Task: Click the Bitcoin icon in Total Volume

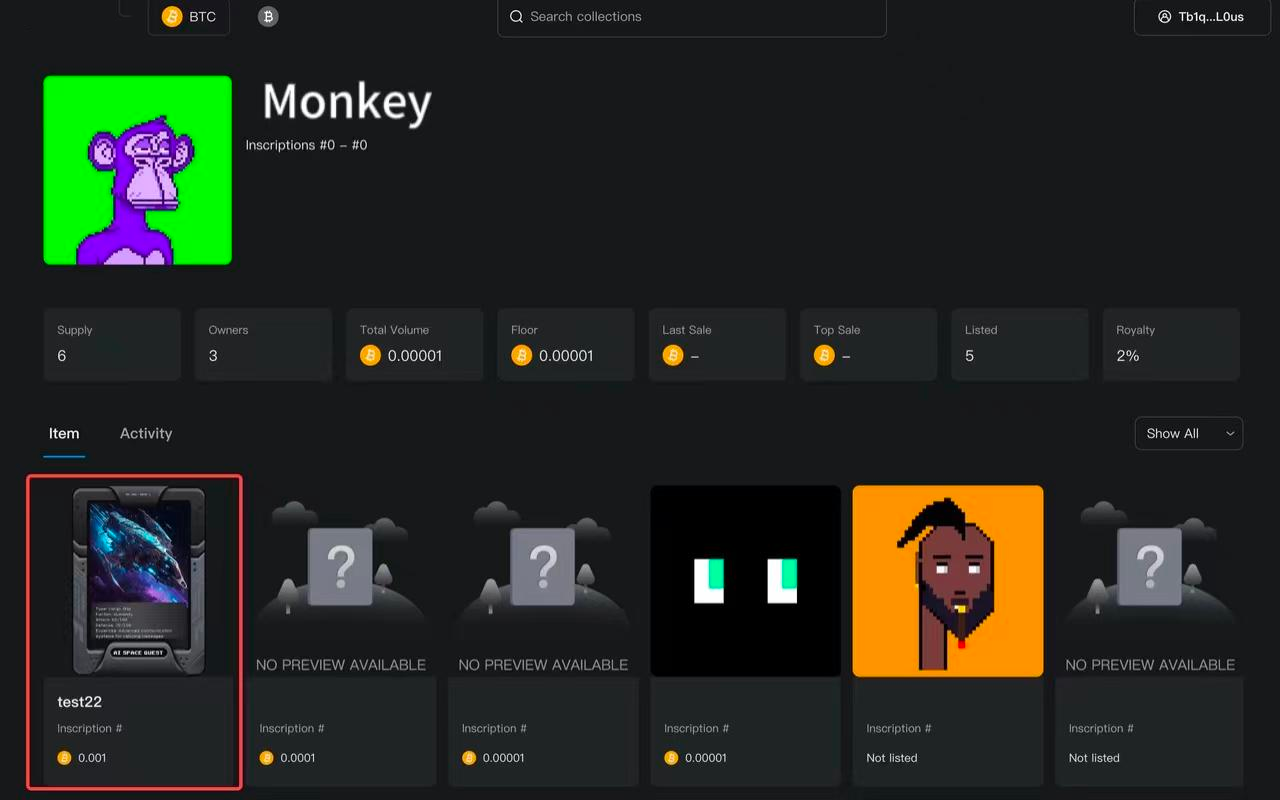Action: pos(370,356)
